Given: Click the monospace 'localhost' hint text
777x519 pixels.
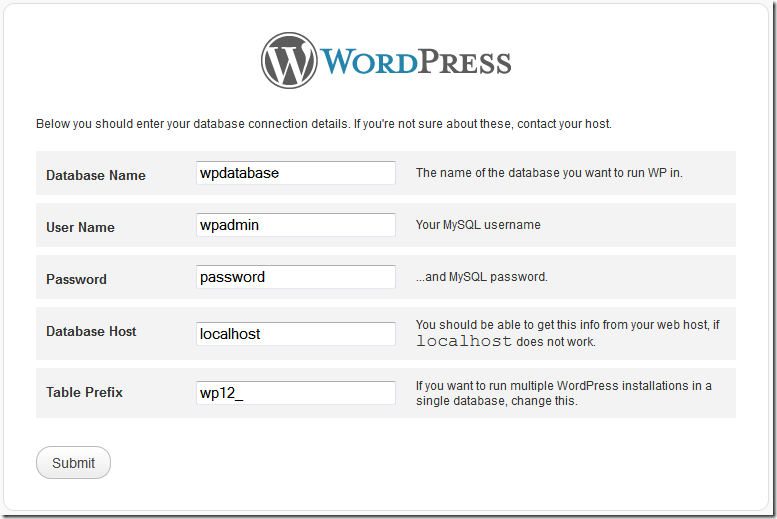Looking at the screenshot, I should click(x=464, y=341).
